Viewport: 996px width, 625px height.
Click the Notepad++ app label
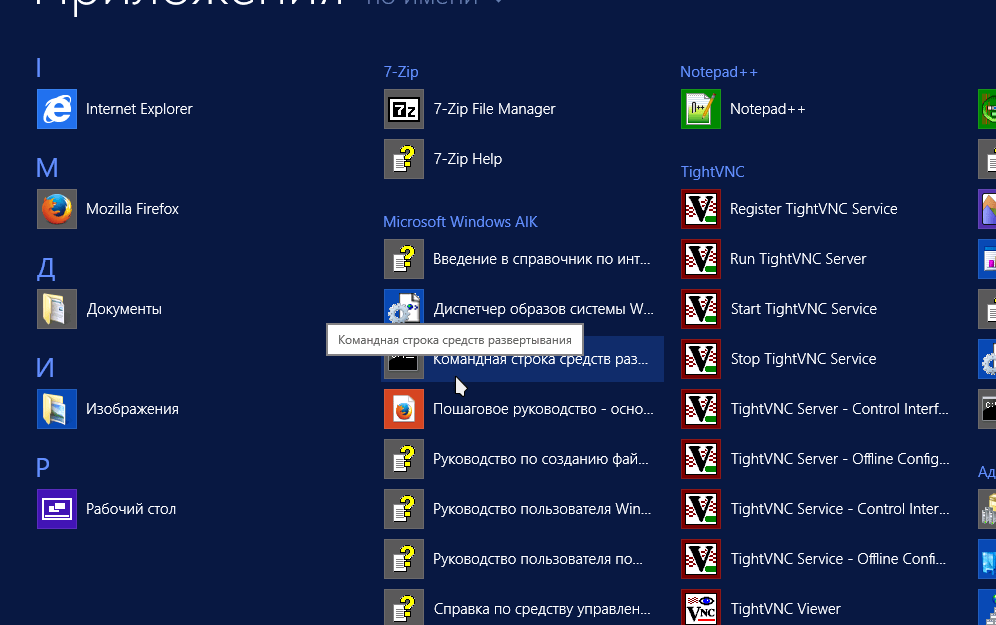tap(767, 109)
